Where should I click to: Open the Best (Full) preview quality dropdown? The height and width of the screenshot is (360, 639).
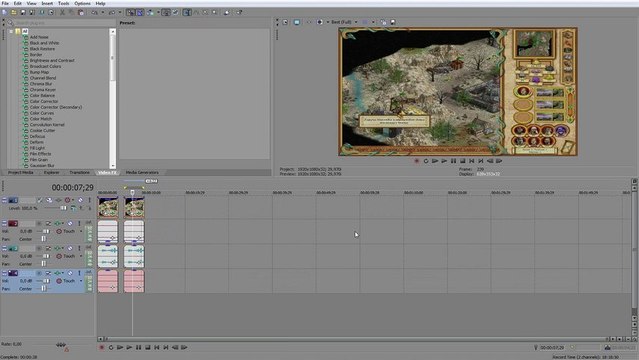click(x=344, y=22)
